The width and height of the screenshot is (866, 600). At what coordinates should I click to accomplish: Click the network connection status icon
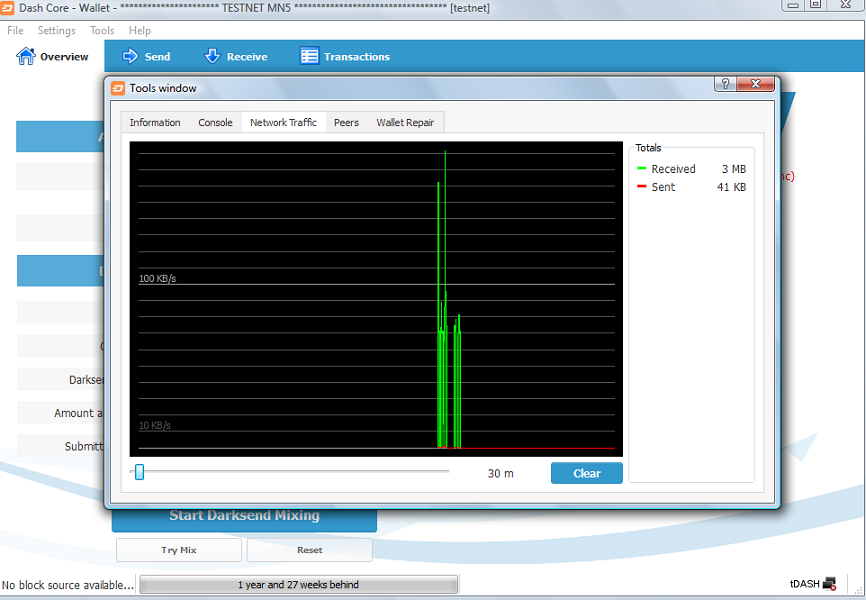(x=830, y=583)
